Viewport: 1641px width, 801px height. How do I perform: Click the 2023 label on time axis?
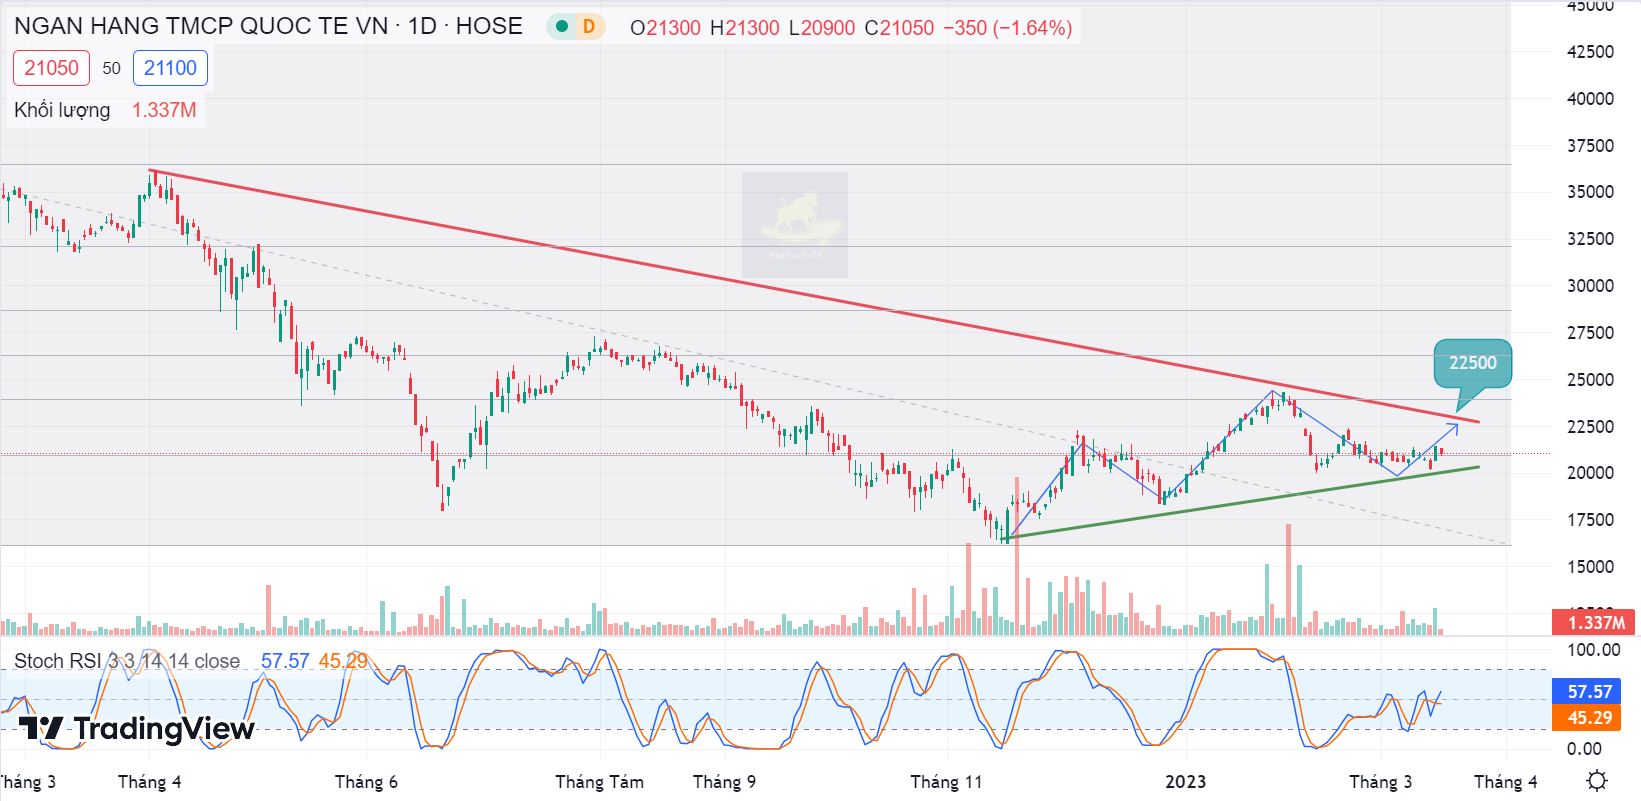tap(1185, 782)
